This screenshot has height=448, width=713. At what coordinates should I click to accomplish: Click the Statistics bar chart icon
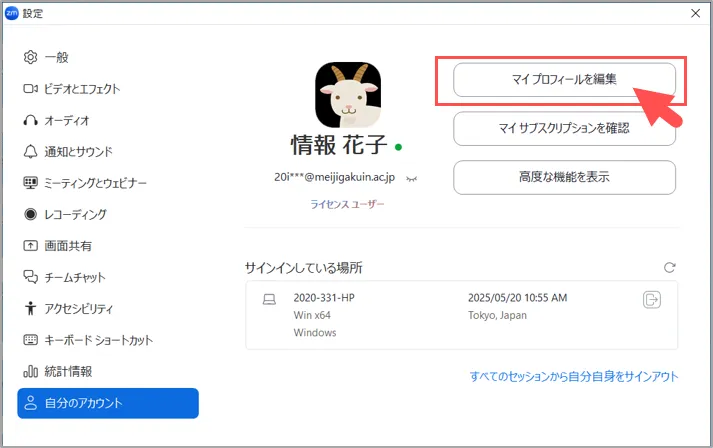point(30,371)
